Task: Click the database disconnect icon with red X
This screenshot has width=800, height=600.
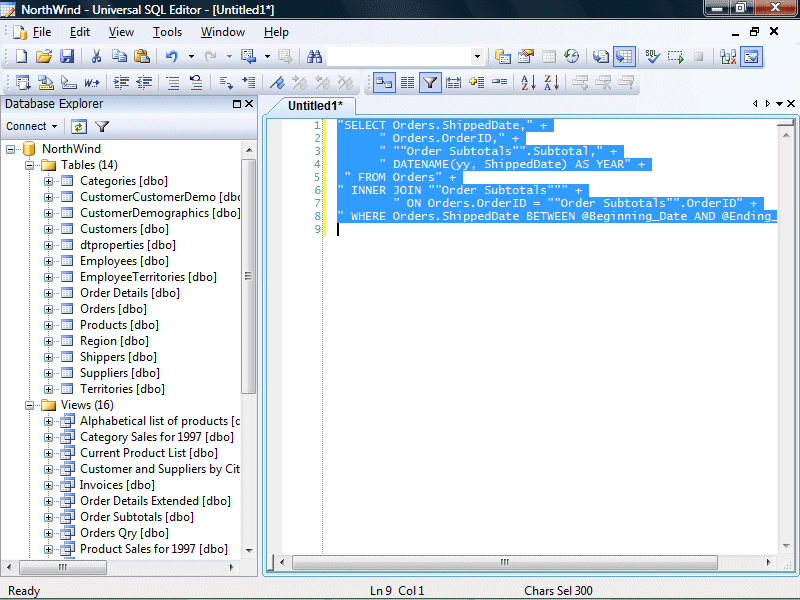Action: [x=728, y=56]
